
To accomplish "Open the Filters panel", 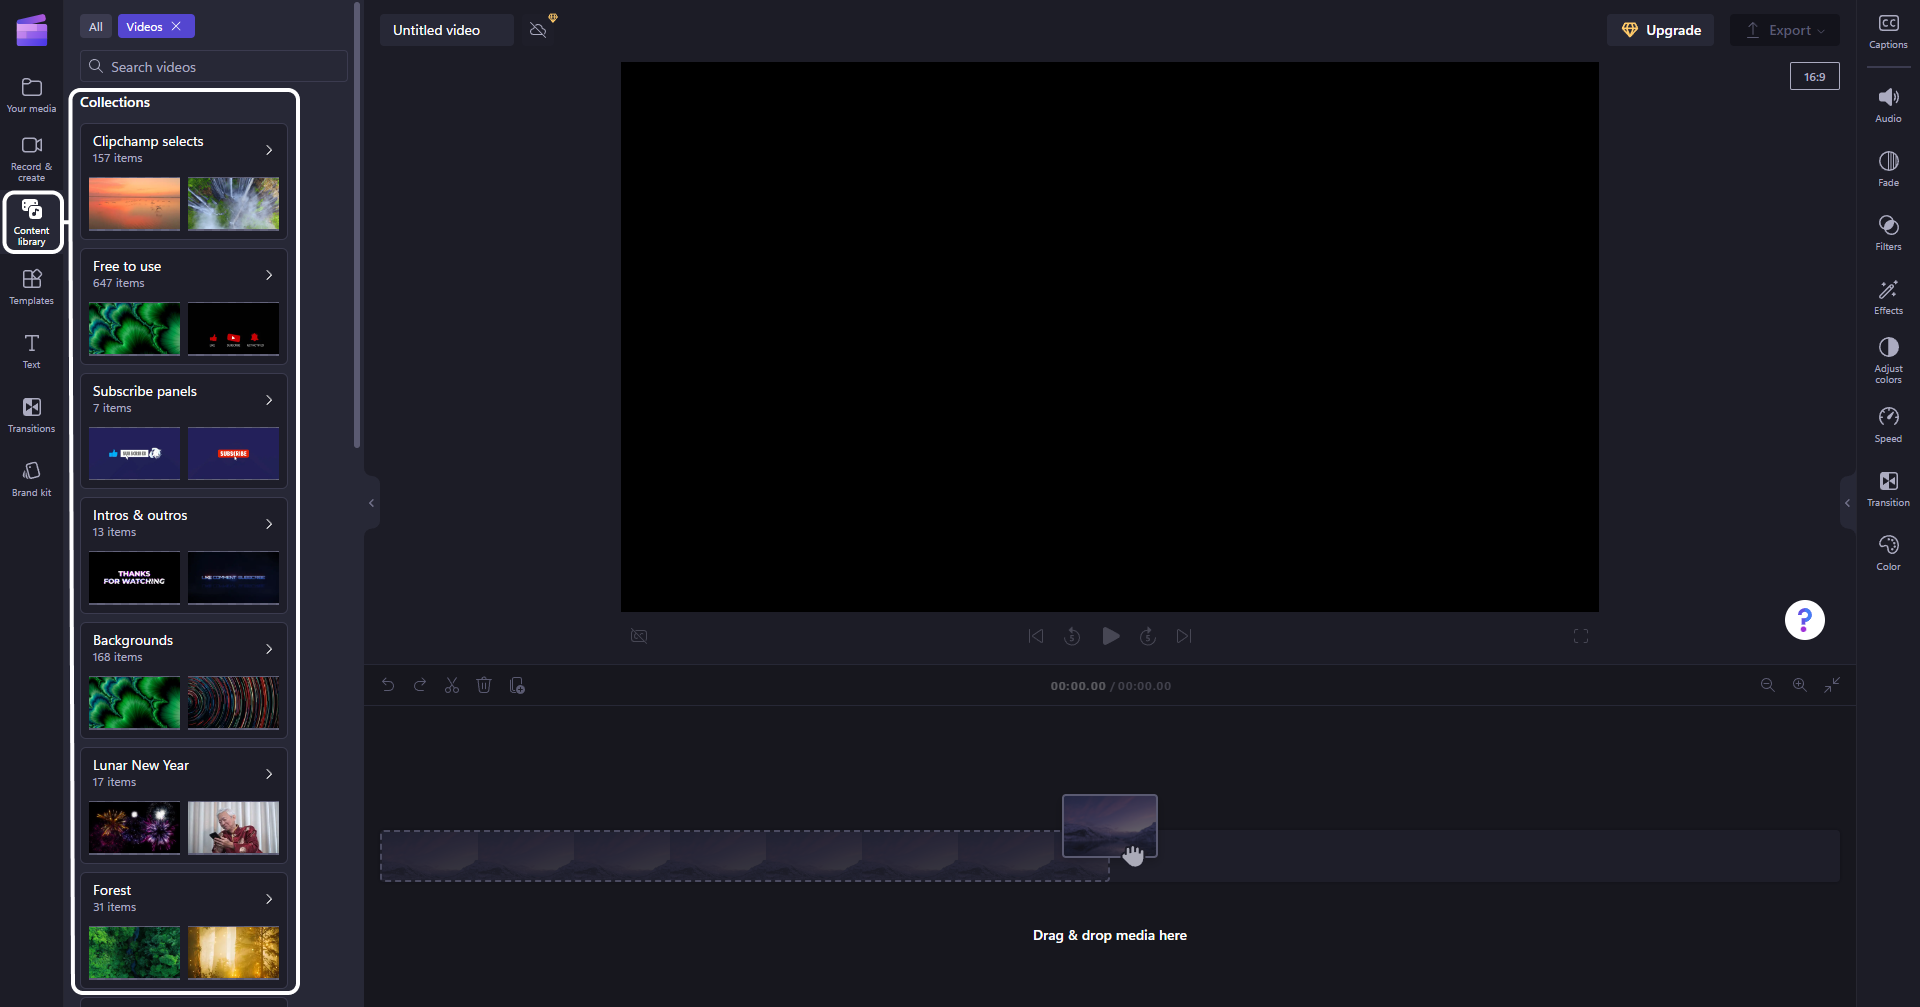I will coord(1887,232).
